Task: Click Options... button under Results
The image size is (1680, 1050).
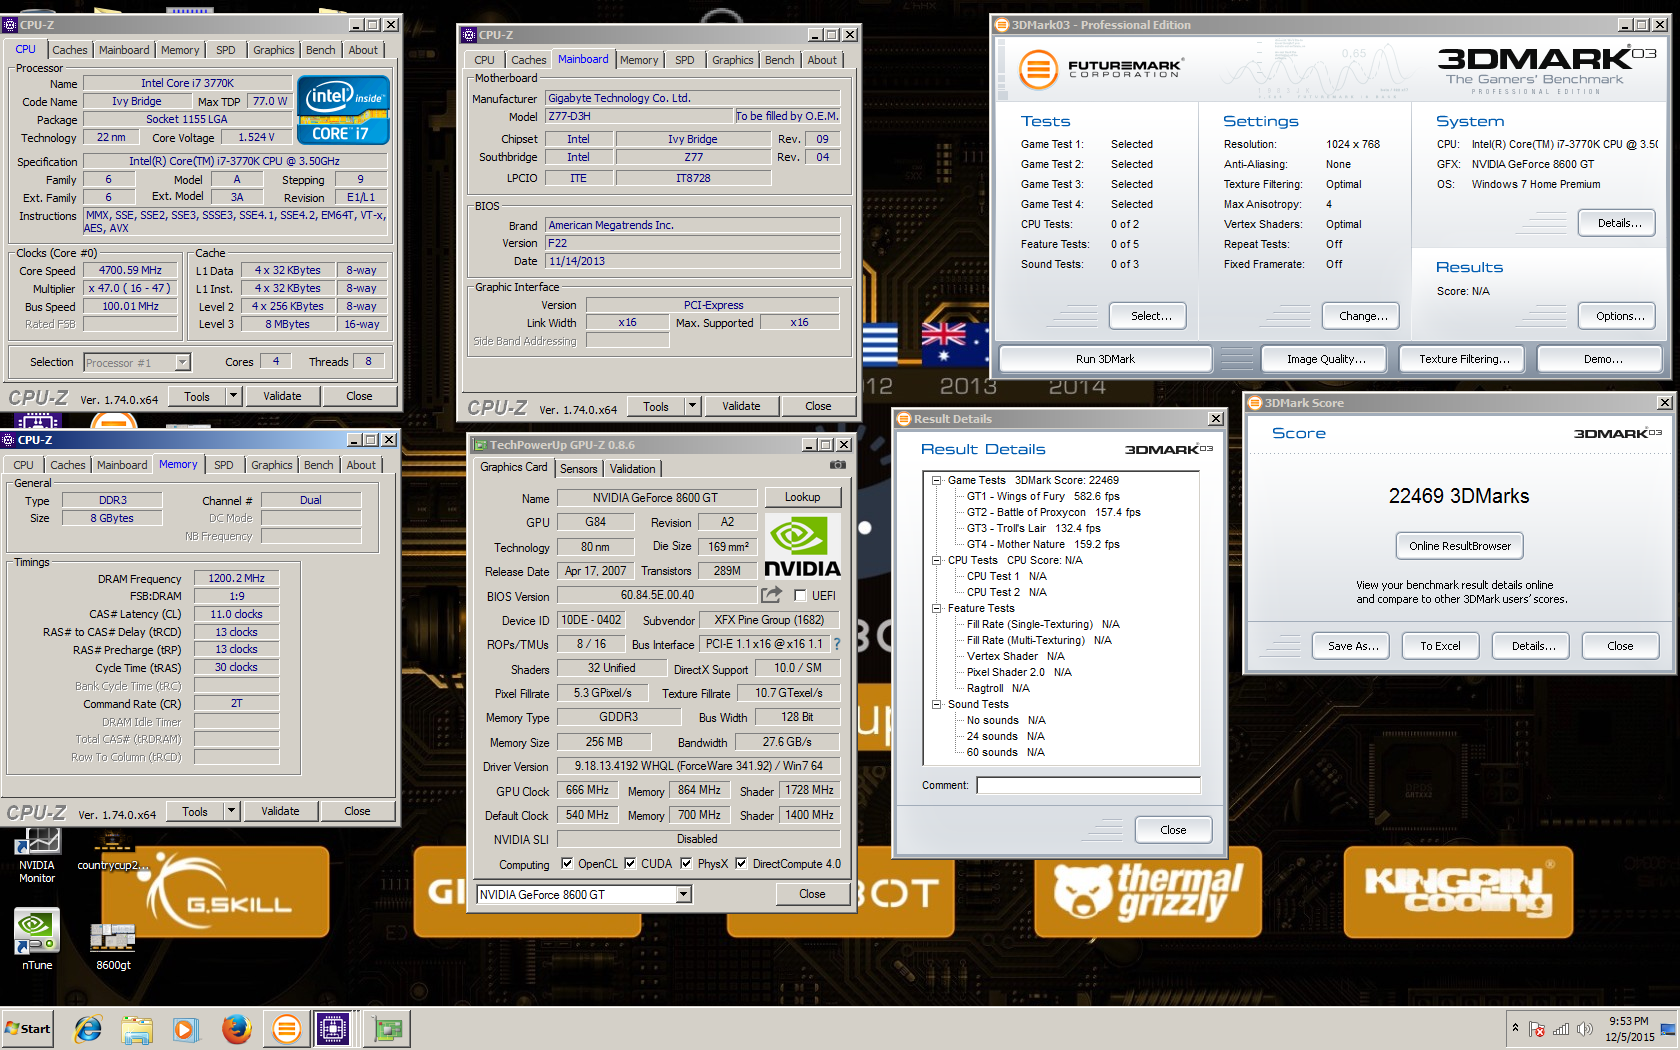Action: click(1617, 316)
